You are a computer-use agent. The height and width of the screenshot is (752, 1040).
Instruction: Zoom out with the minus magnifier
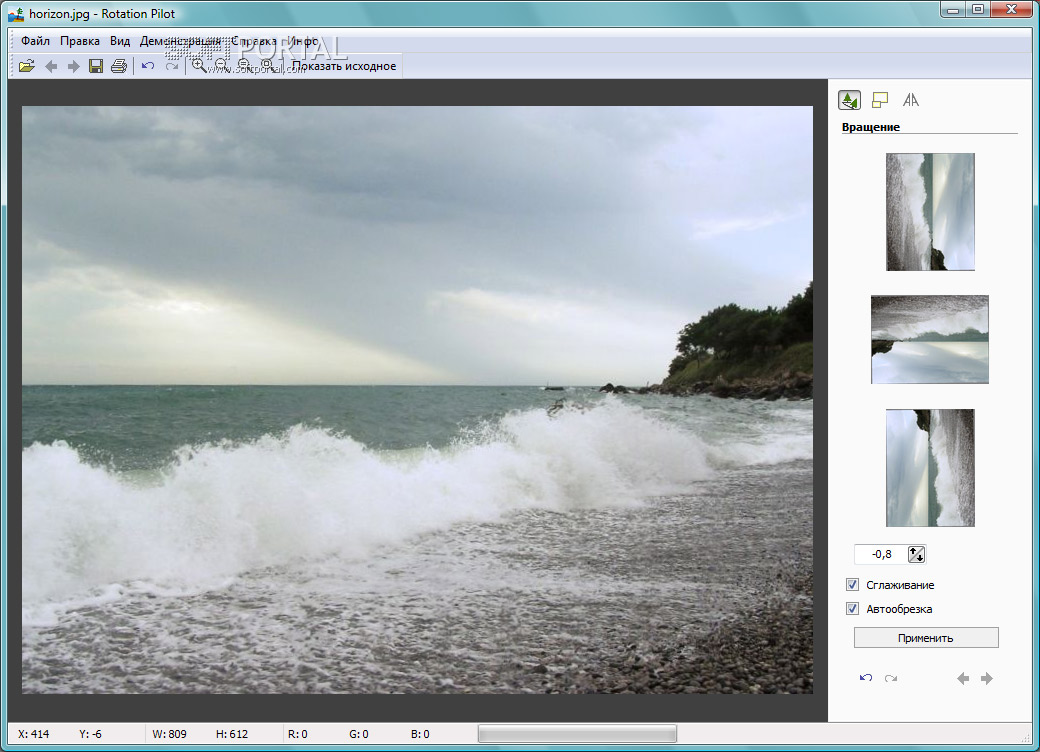pyautogui.click(x=221, y=65)
